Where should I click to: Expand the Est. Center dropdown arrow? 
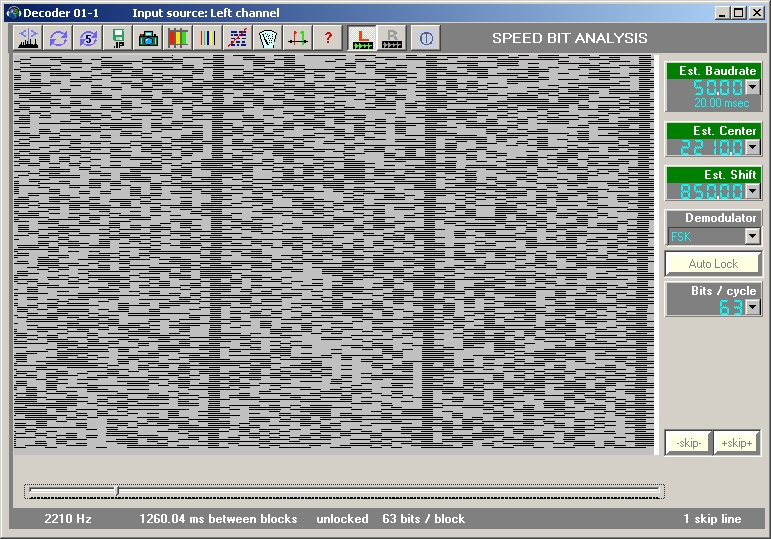tap(752, 148)
